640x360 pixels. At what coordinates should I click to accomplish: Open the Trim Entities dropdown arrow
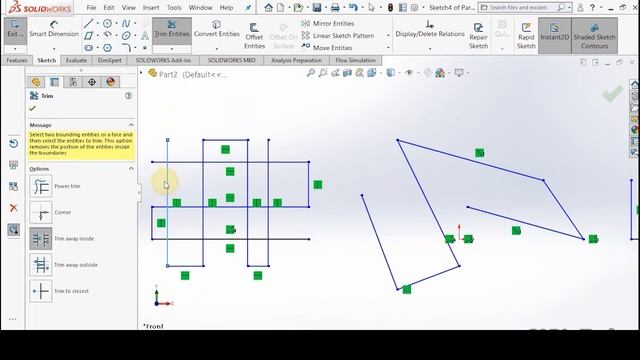[x=172, y=49]
